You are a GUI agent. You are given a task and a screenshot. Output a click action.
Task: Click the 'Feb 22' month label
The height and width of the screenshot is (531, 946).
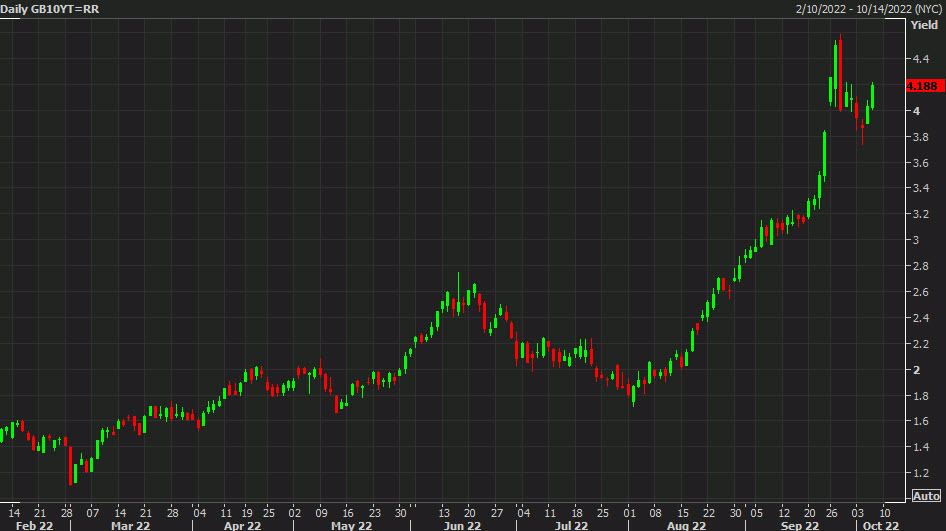[34, 526]
